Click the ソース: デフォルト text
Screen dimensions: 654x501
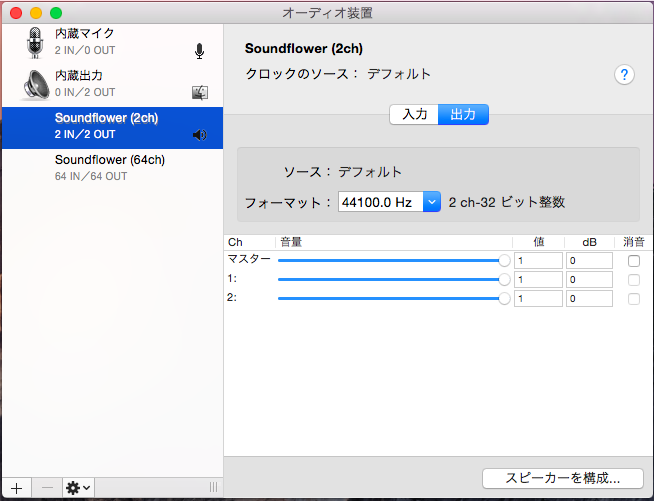343,172
